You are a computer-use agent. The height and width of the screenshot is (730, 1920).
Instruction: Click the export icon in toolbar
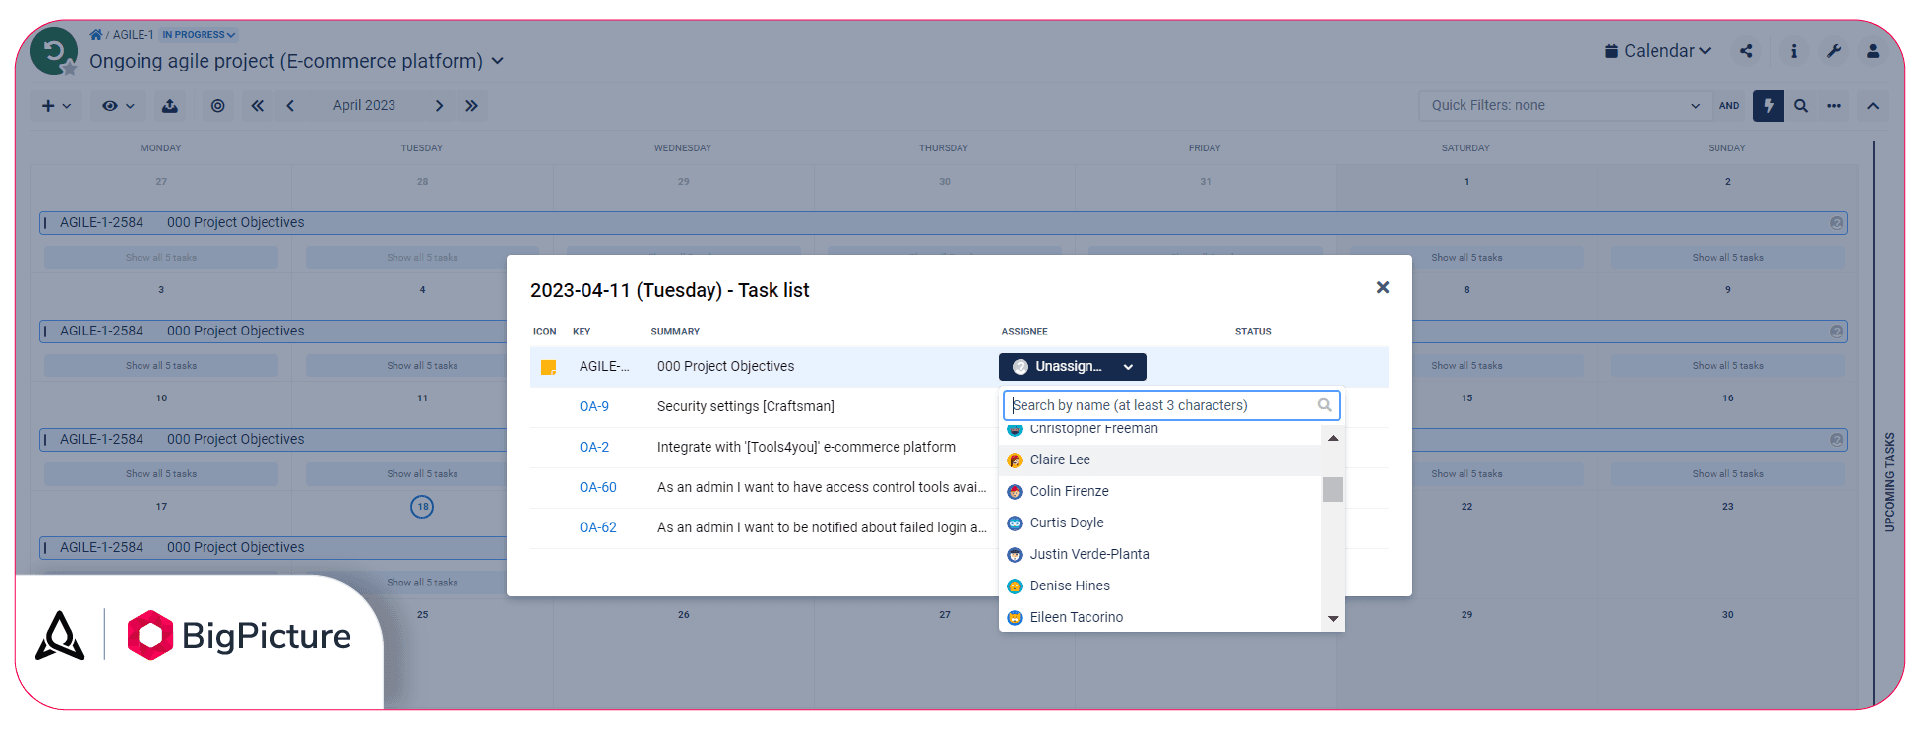pos(170,106)
